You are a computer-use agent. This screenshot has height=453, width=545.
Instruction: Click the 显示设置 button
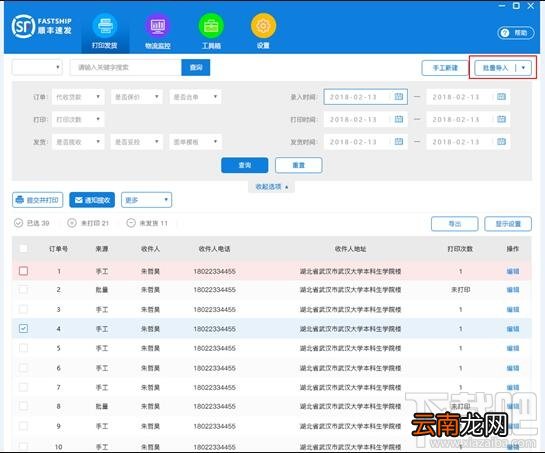click(x=508, y=224)
